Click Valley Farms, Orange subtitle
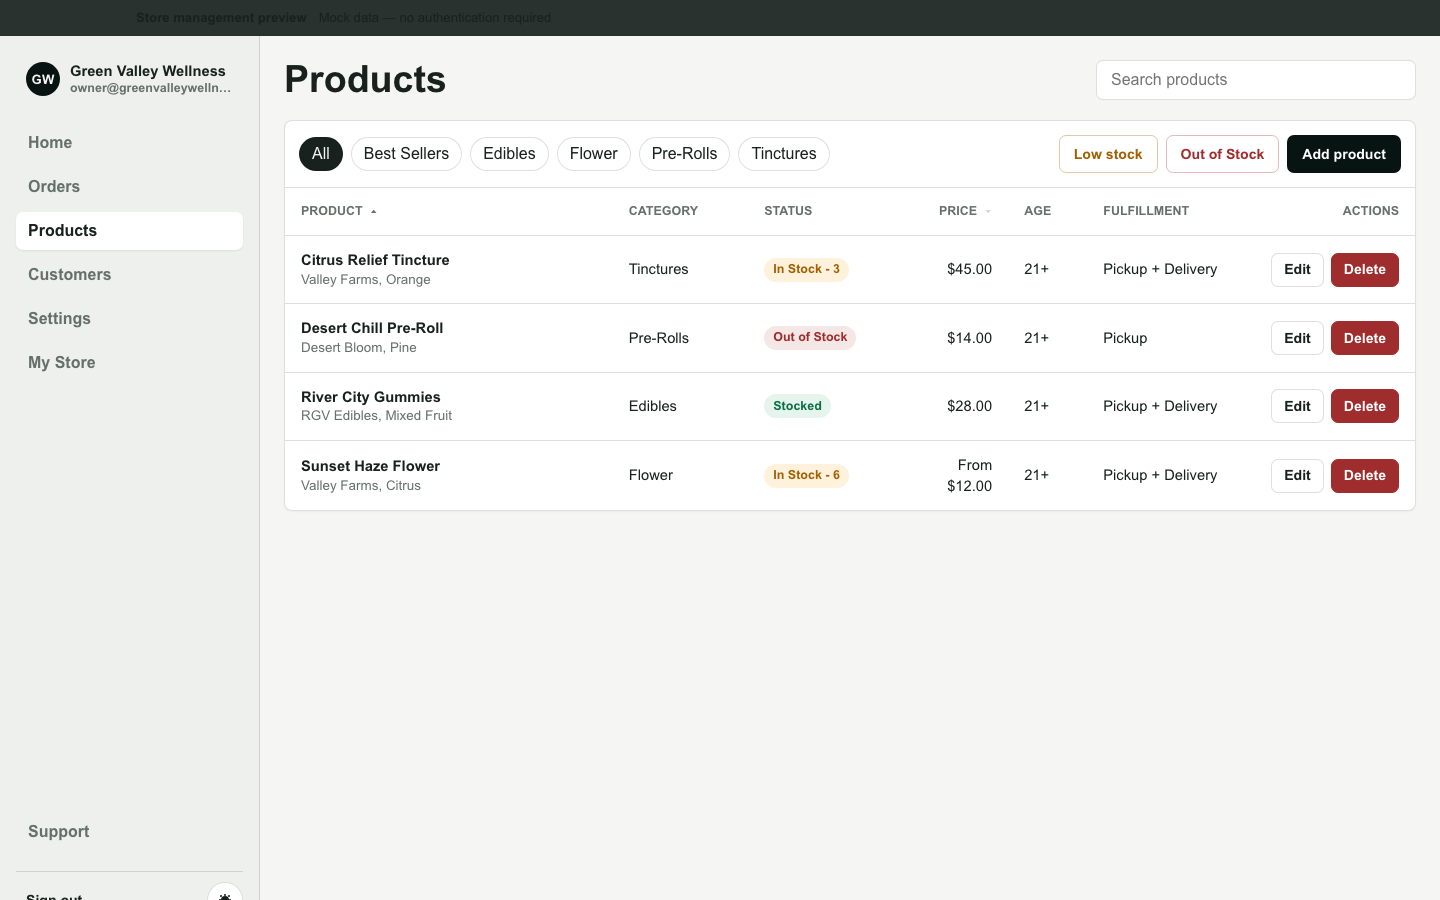 [366, 280]
